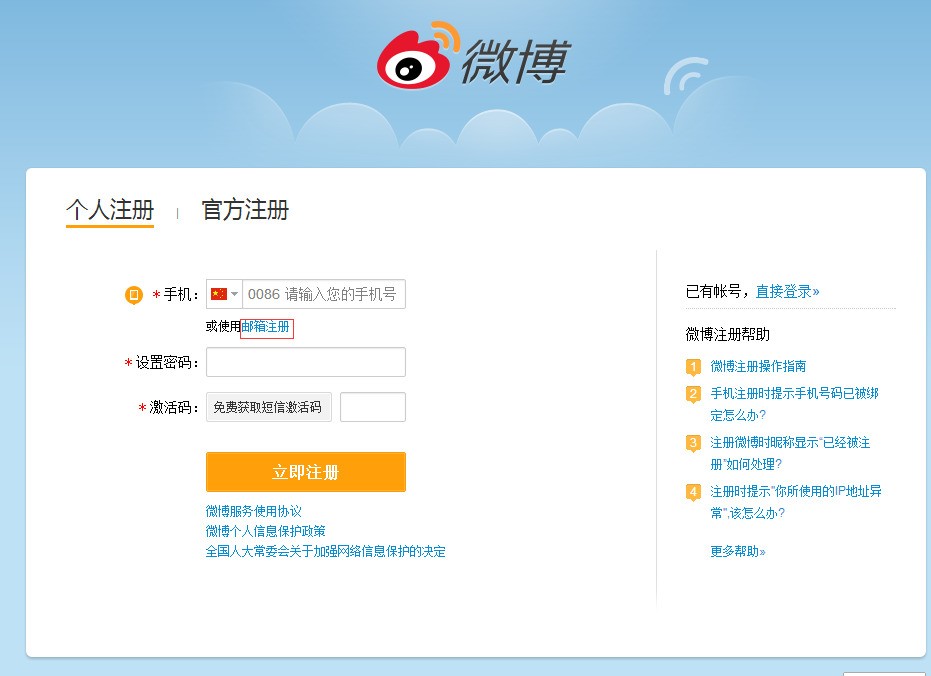Viewport: 931px width, 676px height.
Task: Click the 直接登录» link
Action: pyautogui.click(x=787, y=291)
